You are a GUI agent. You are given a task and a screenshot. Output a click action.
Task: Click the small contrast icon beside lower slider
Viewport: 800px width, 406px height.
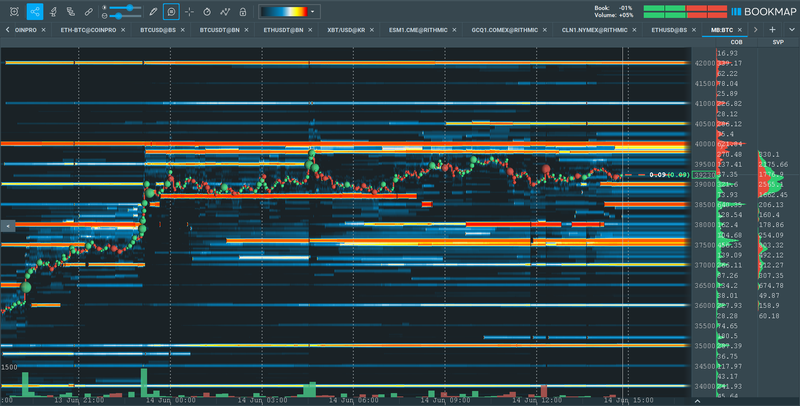click(105, 16)
